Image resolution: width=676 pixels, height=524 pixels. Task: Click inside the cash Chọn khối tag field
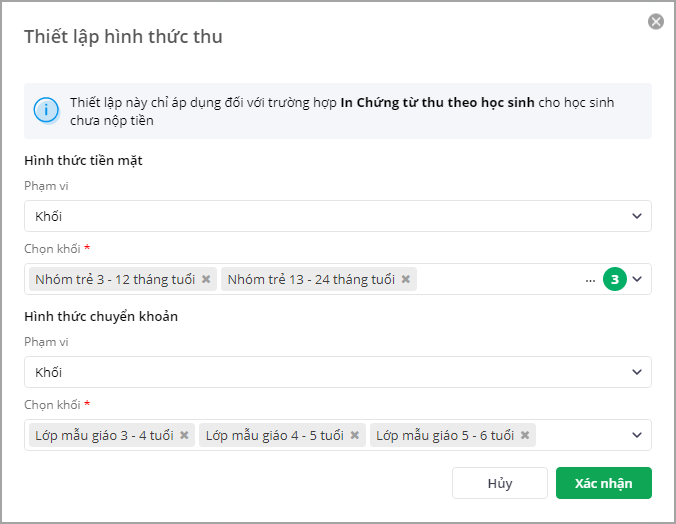(500, 280)
